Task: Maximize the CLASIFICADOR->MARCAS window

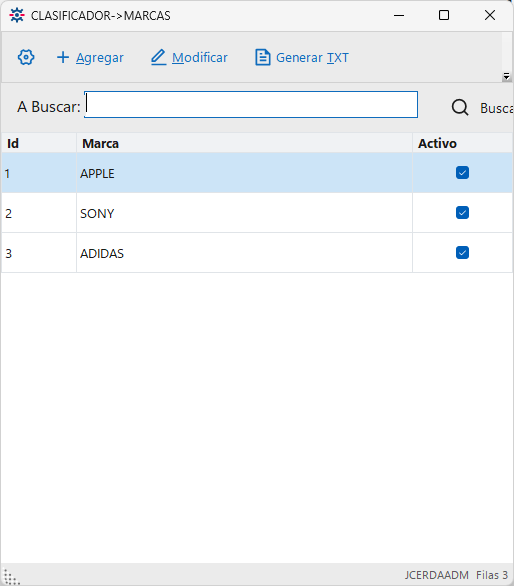Action: tap(444, 15)
